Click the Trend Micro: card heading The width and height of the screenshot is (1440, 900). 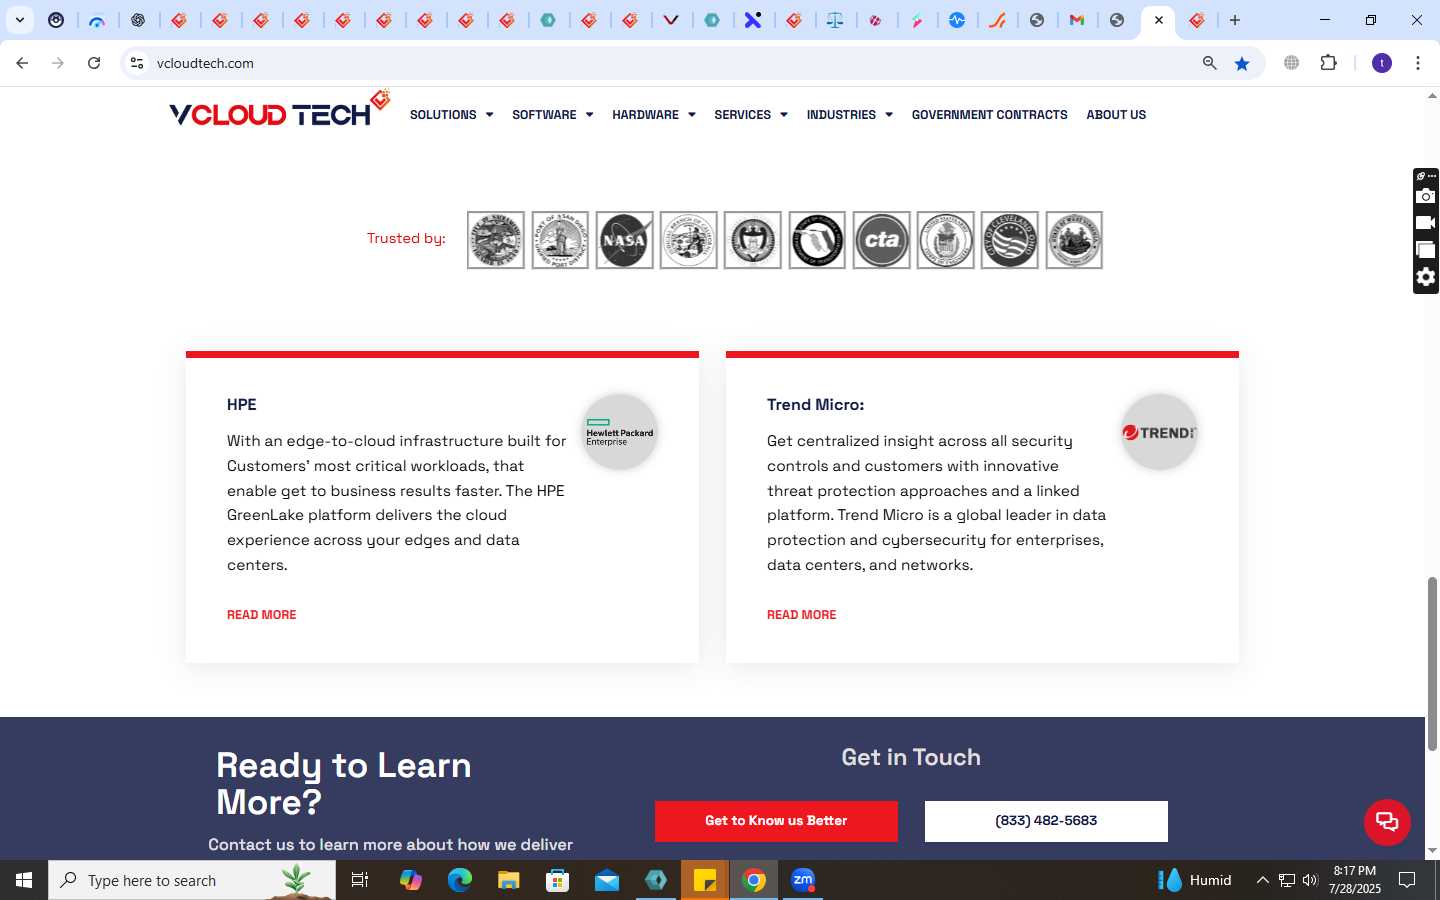[815, 405]
